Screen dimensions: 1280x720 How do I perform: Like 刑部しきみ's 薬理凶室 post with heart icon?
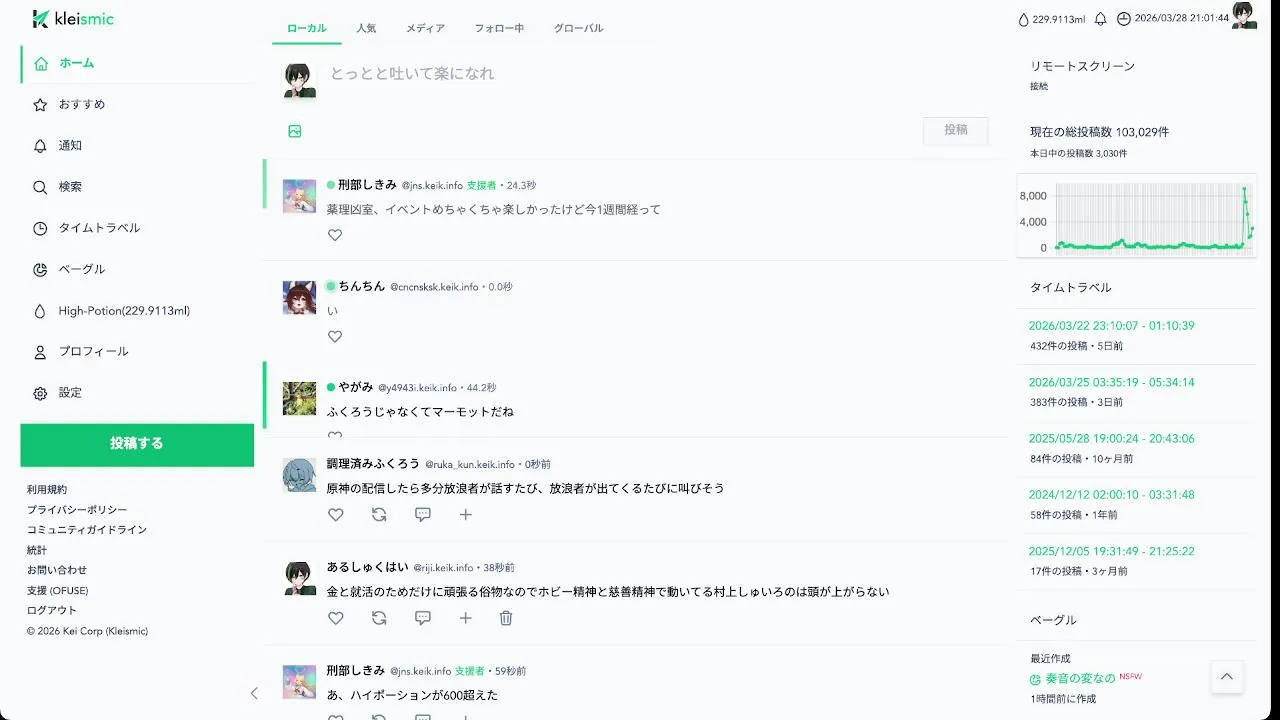(x=335, y=235)
